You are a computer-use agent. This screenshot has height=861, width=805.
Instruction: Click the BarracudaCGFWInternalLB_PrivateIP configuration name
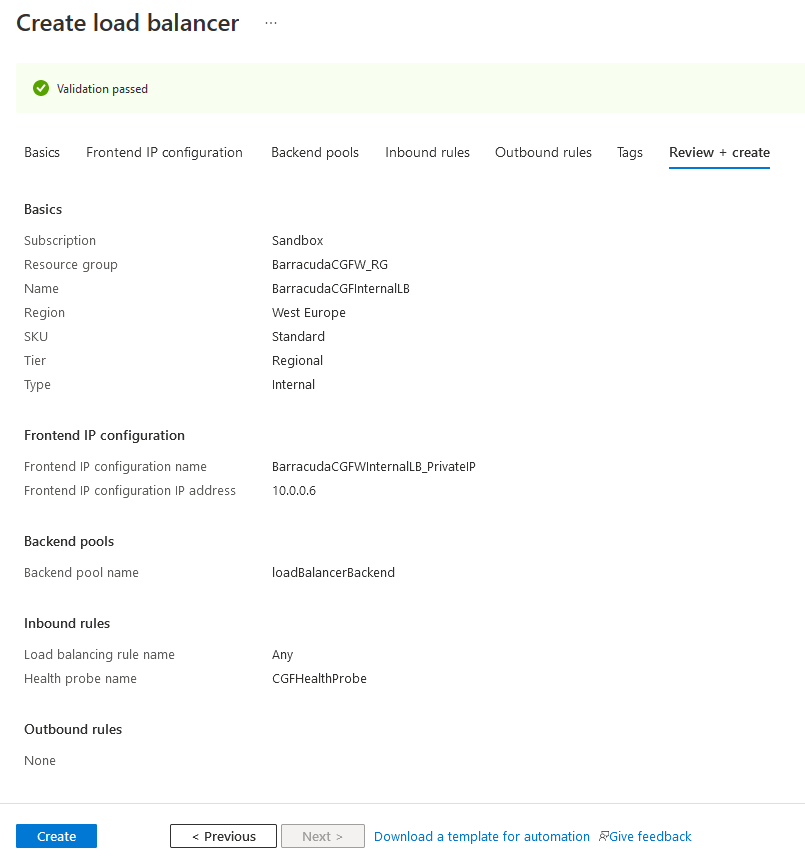tap(373, 467)
